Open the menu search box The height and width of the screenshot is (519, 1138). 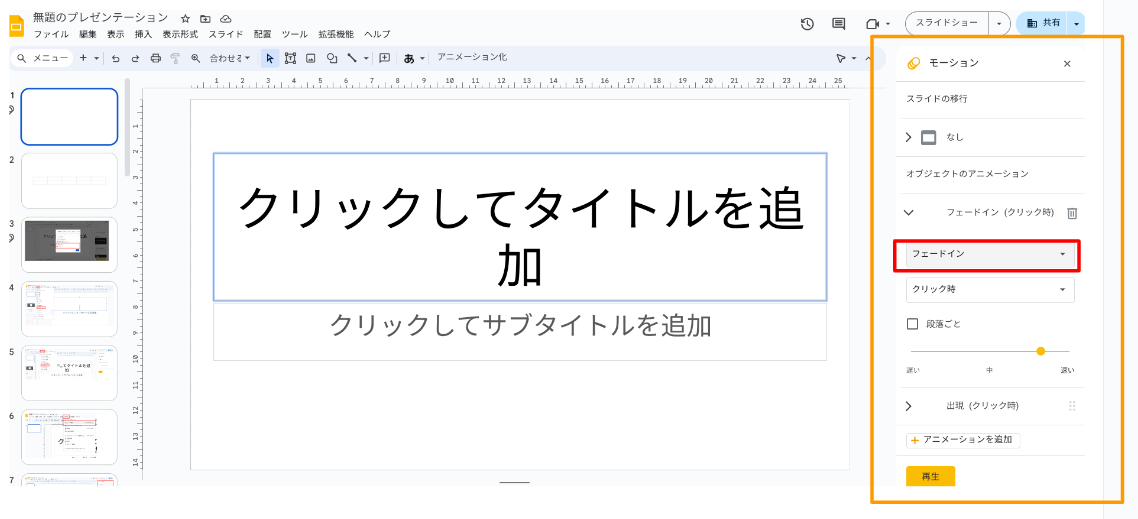pos(43,58)
